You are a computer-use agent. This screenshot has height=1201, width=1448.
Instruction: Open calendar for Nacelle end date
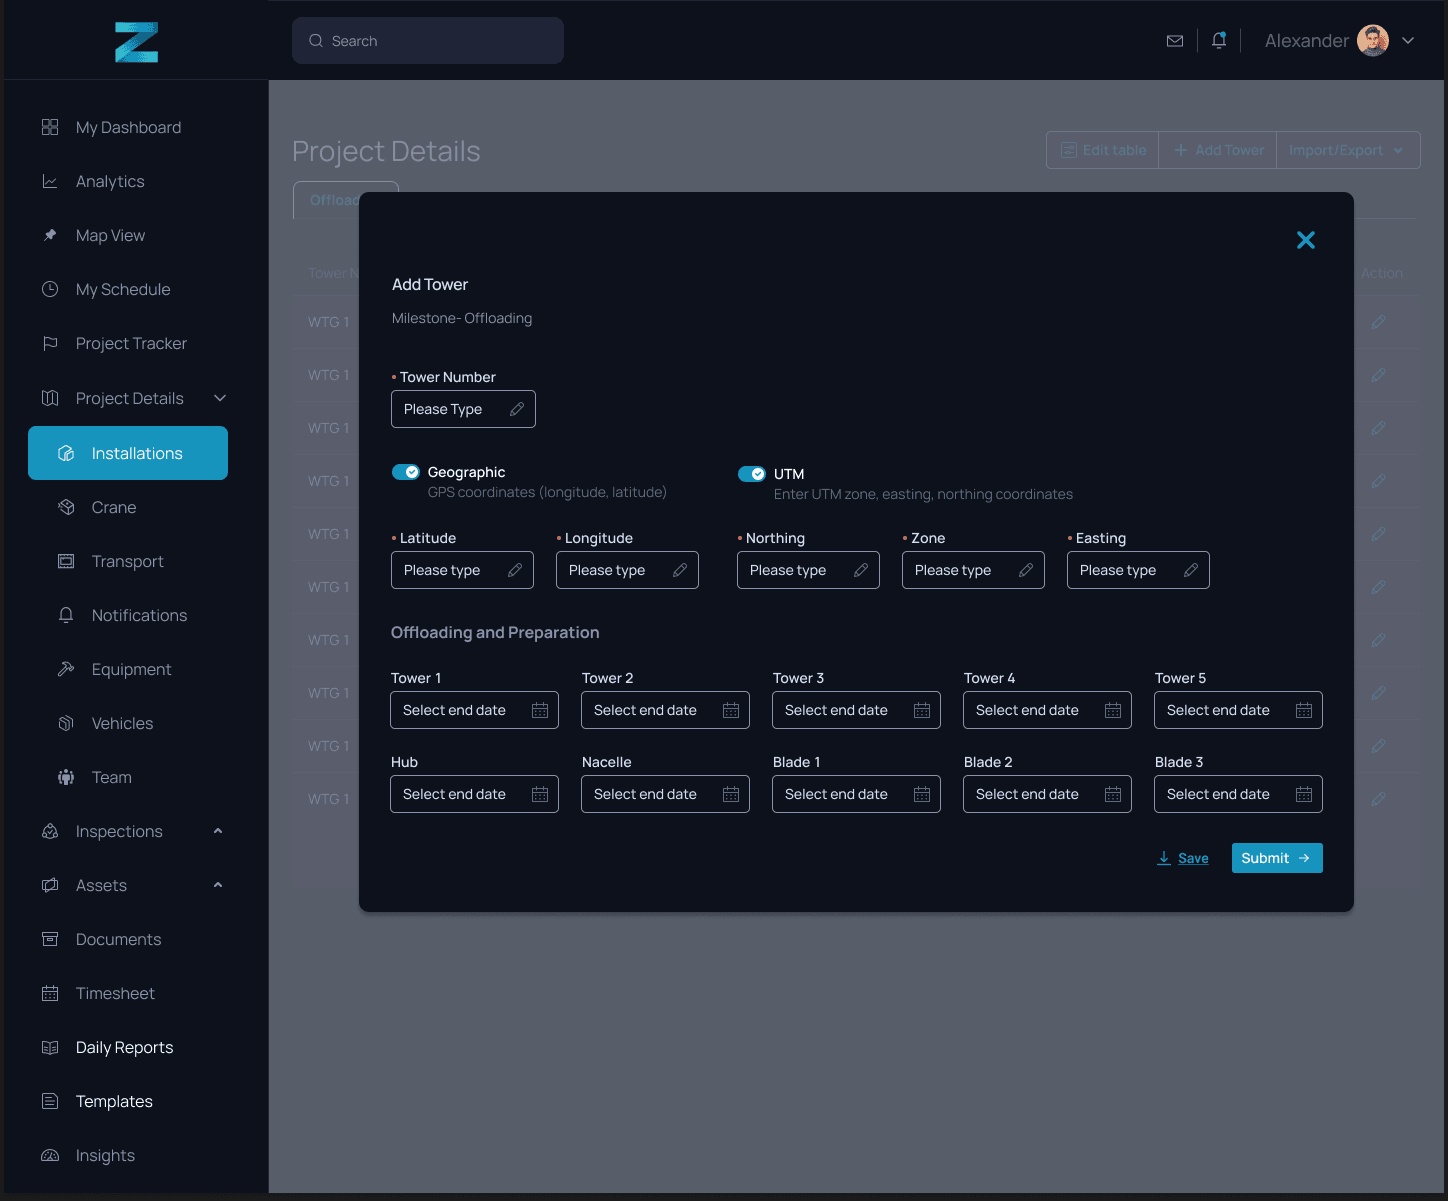731,794
